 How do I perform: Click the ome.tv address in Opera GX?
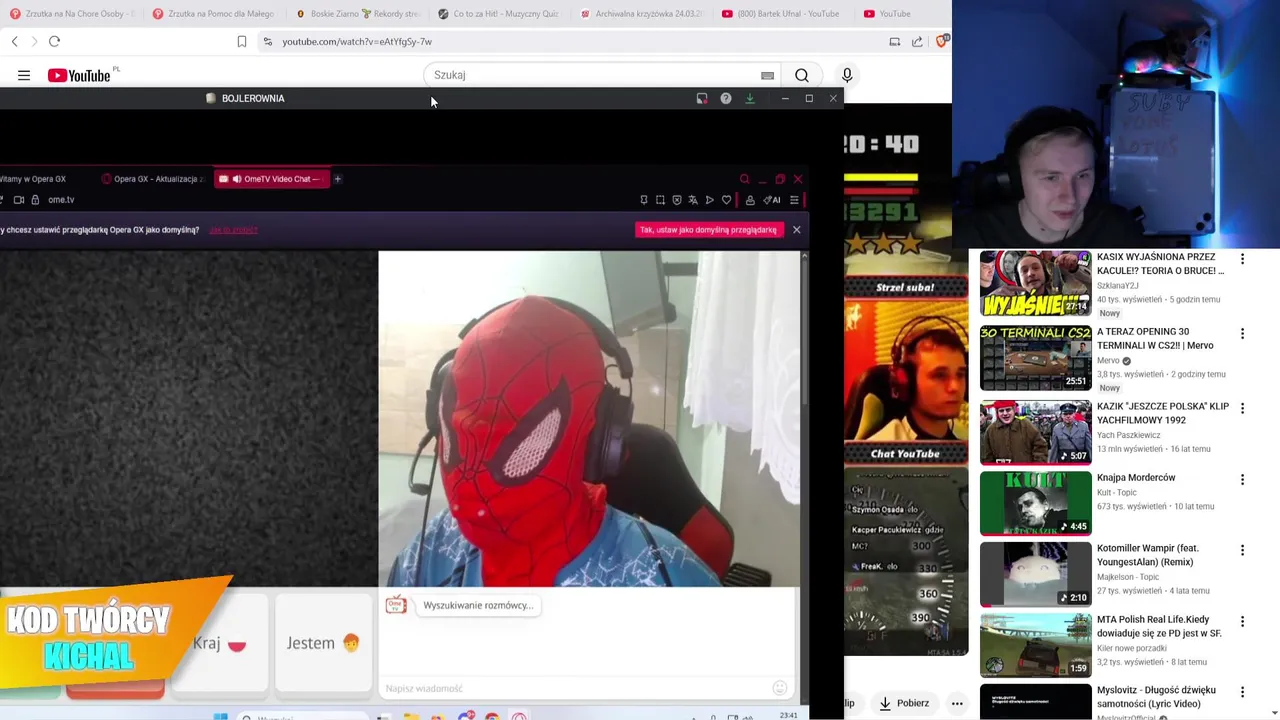61,200
